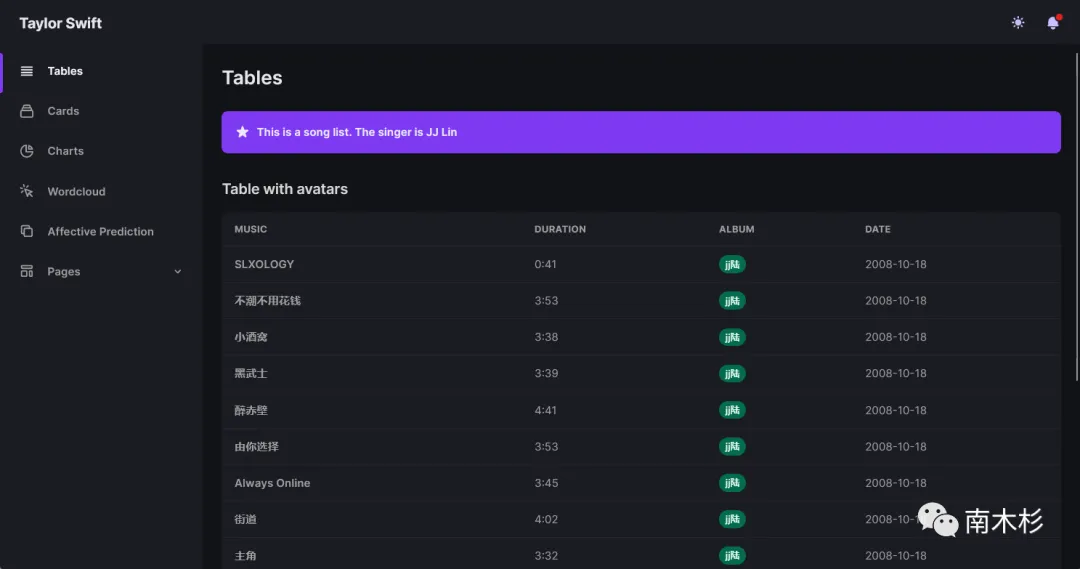The width and height of the screenshot is (1080, 569).
Task: Click the star icon in purple banner
Action: (x=242, y=132)
